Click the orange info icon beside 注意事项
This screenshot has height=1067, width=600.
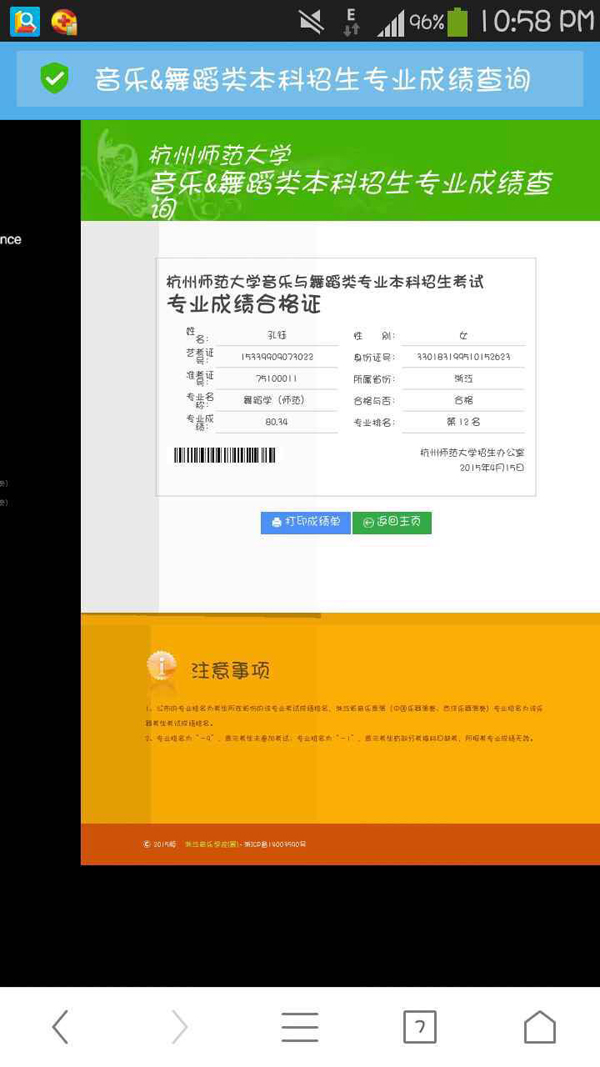[x=162, y=667]
